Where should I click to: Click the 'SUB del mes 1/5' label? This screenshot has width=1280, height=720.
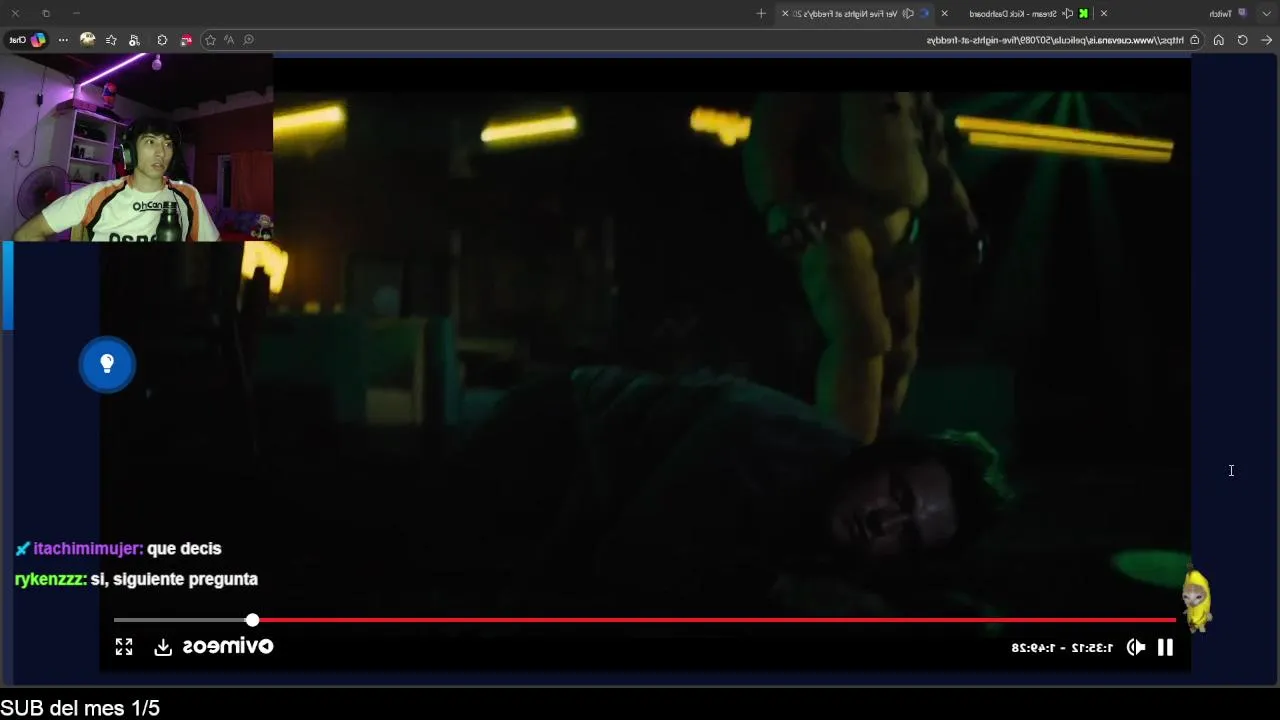(80, 708)
